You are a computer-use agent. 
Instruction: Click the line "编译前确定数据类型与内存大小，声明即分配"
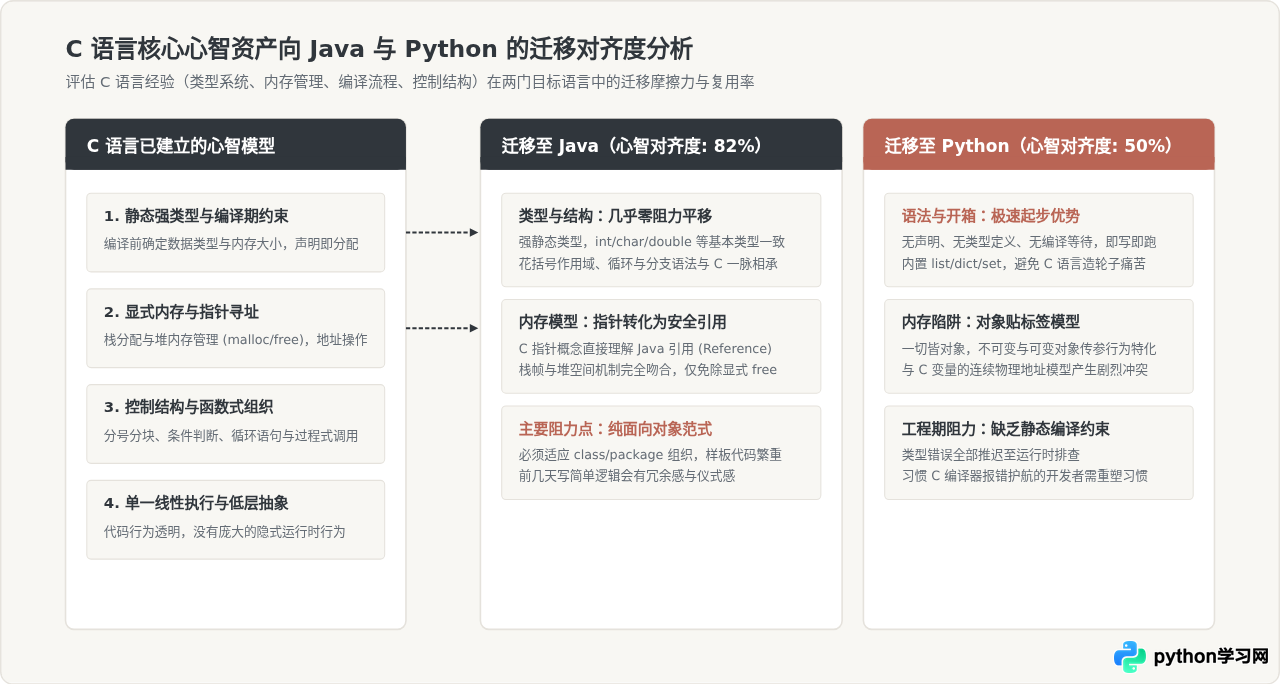(x=231, y=244)
